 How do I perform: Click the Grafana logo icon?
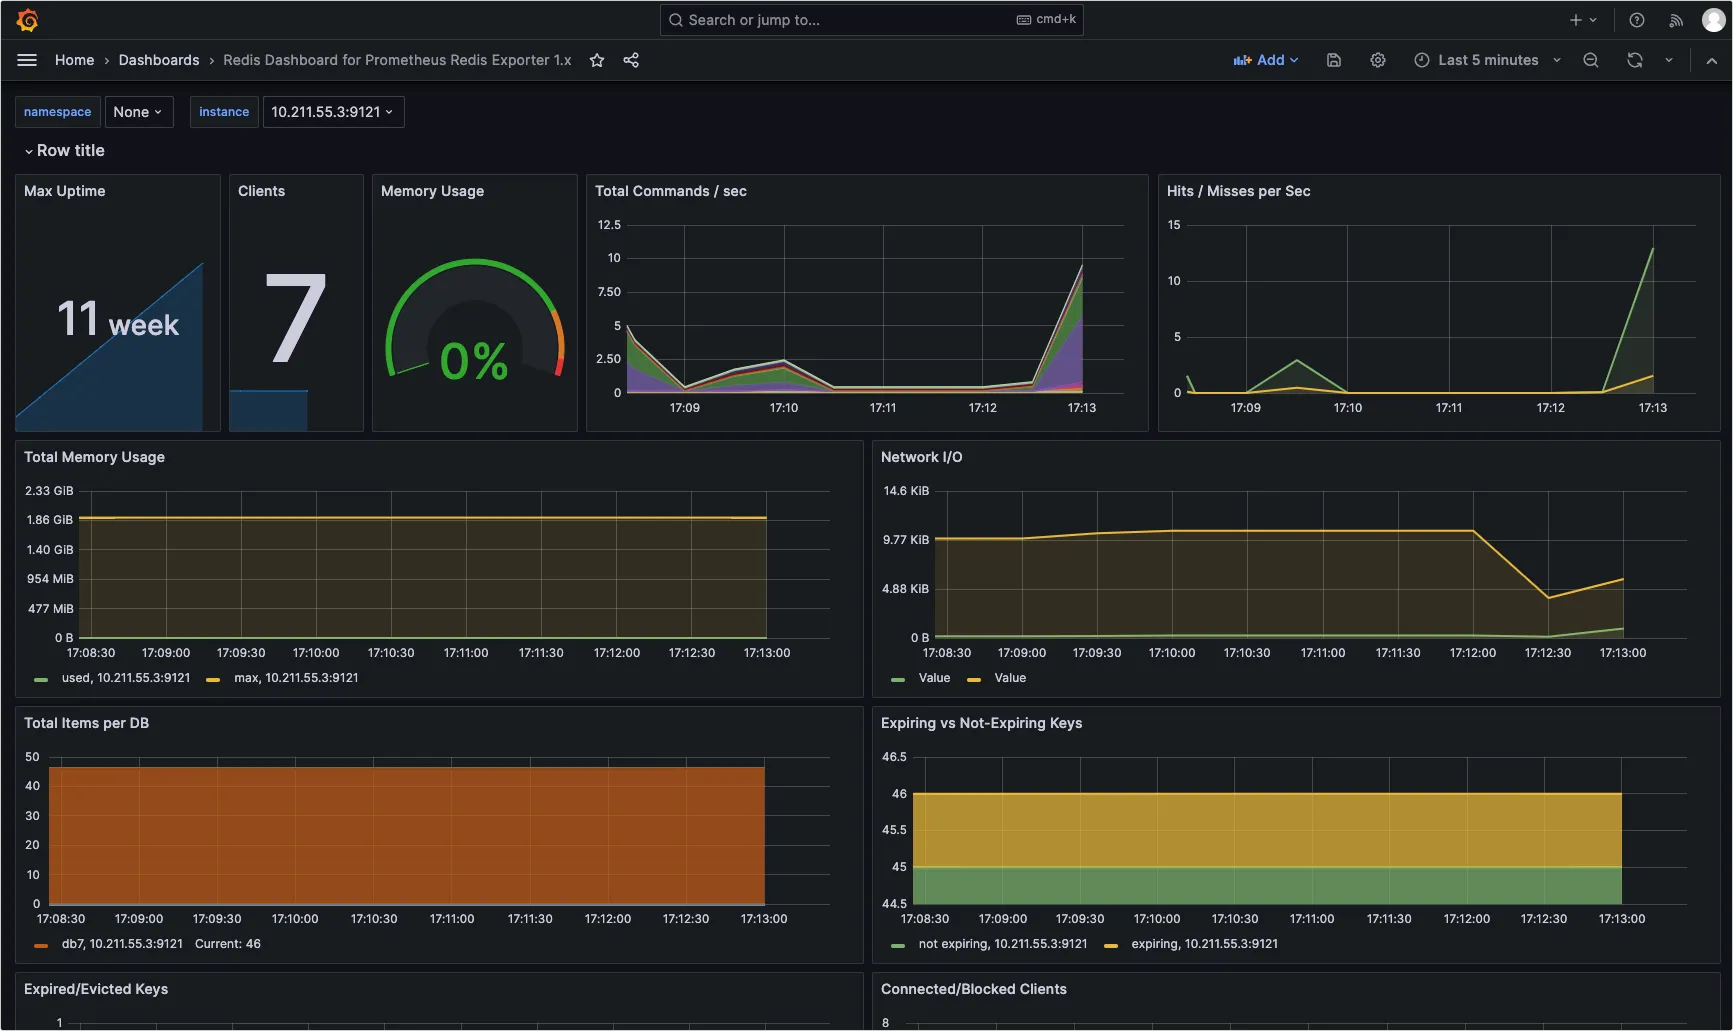pyautogui.click(x=28, y=20)
